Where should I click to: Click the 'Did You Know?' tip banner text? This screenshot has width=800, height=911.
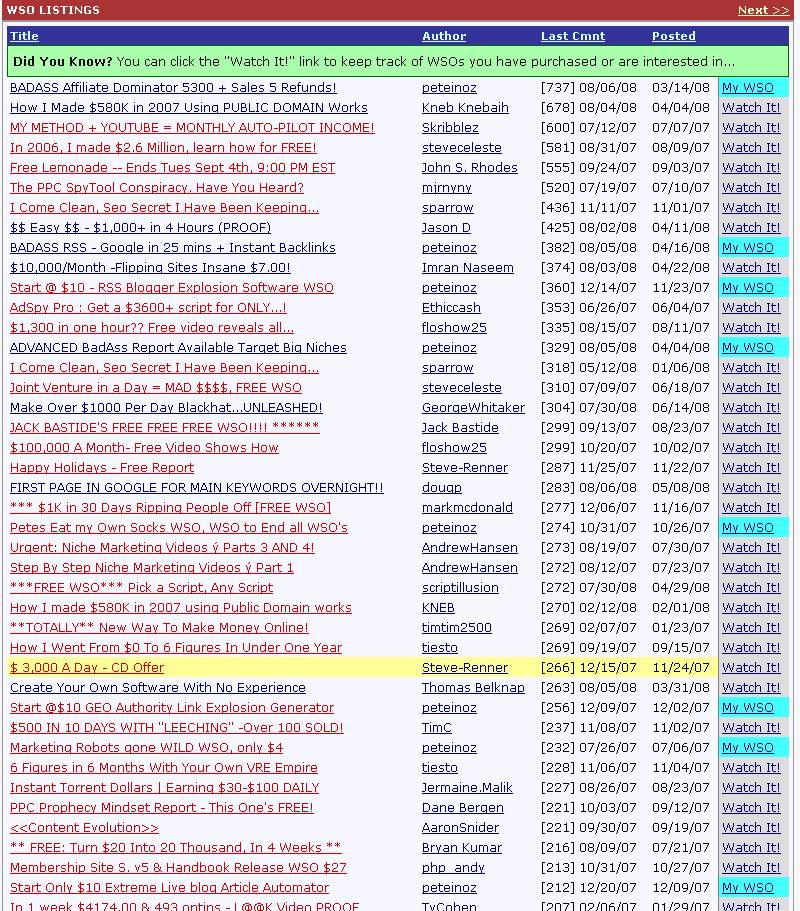374,62
